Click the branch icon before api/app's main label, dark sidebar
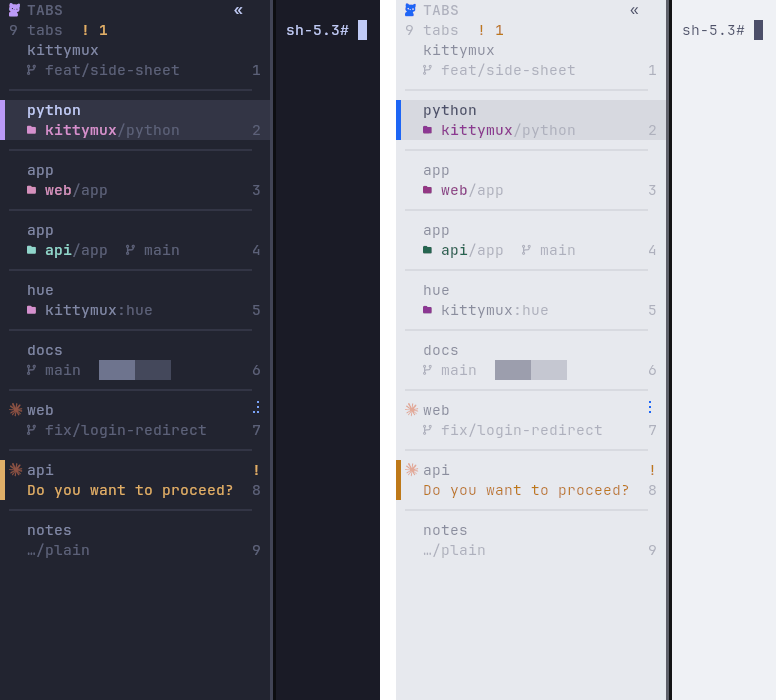776x700 pixels. coord(130,250)
